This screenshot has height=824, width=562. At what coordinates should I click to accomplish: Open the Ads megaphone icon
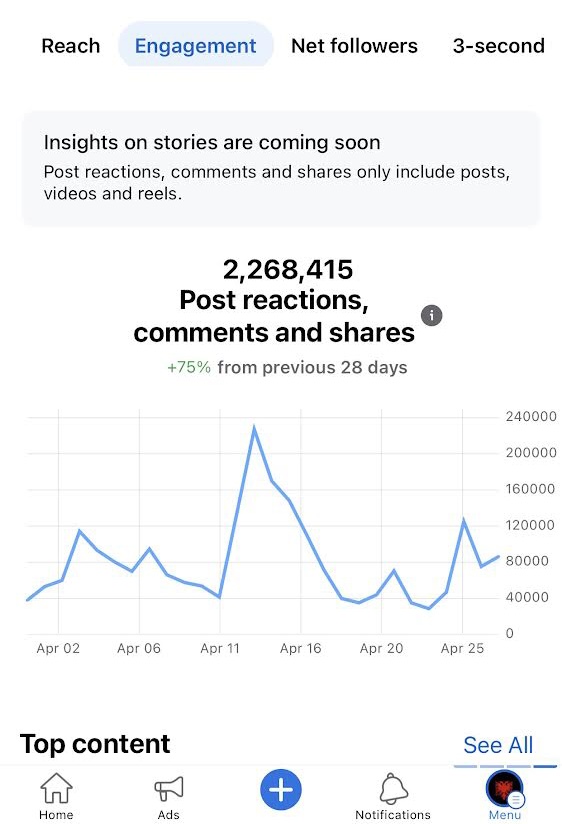pyautogui.click(x=169, y=788)
